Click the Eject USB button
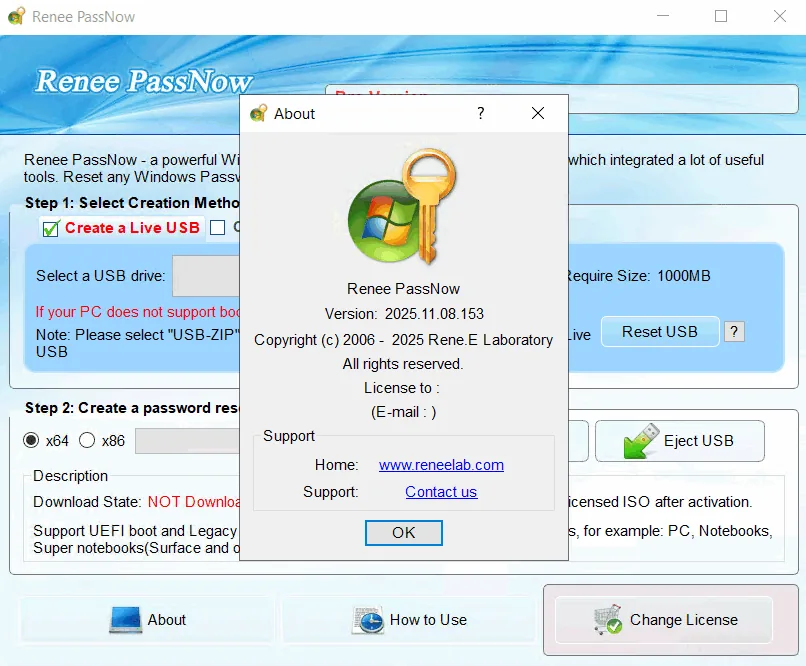 coord(680,441)
